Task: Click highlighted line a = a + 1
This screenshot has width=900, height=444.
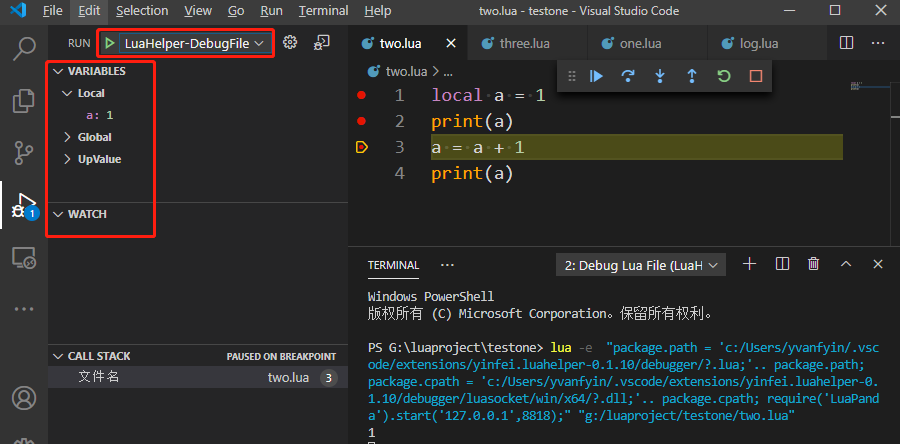Action: (637, 147)
